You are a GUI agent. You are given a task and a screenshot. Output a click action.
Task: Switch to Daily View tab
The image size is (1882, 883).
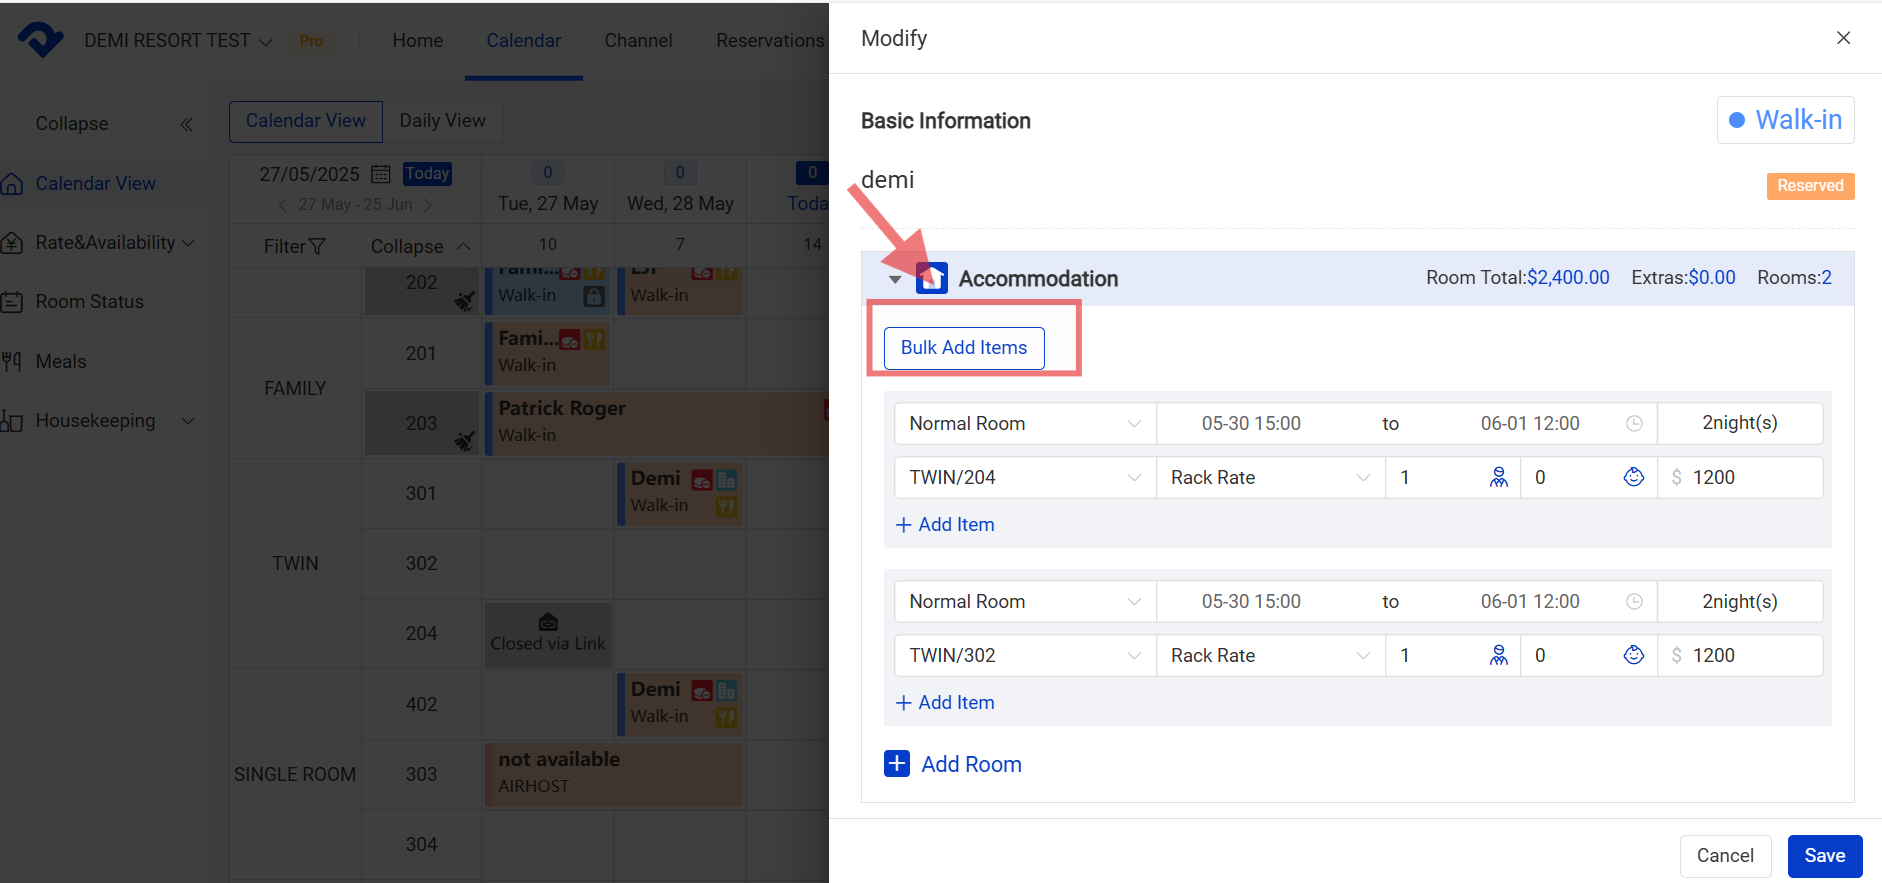(x=442, y=121)
